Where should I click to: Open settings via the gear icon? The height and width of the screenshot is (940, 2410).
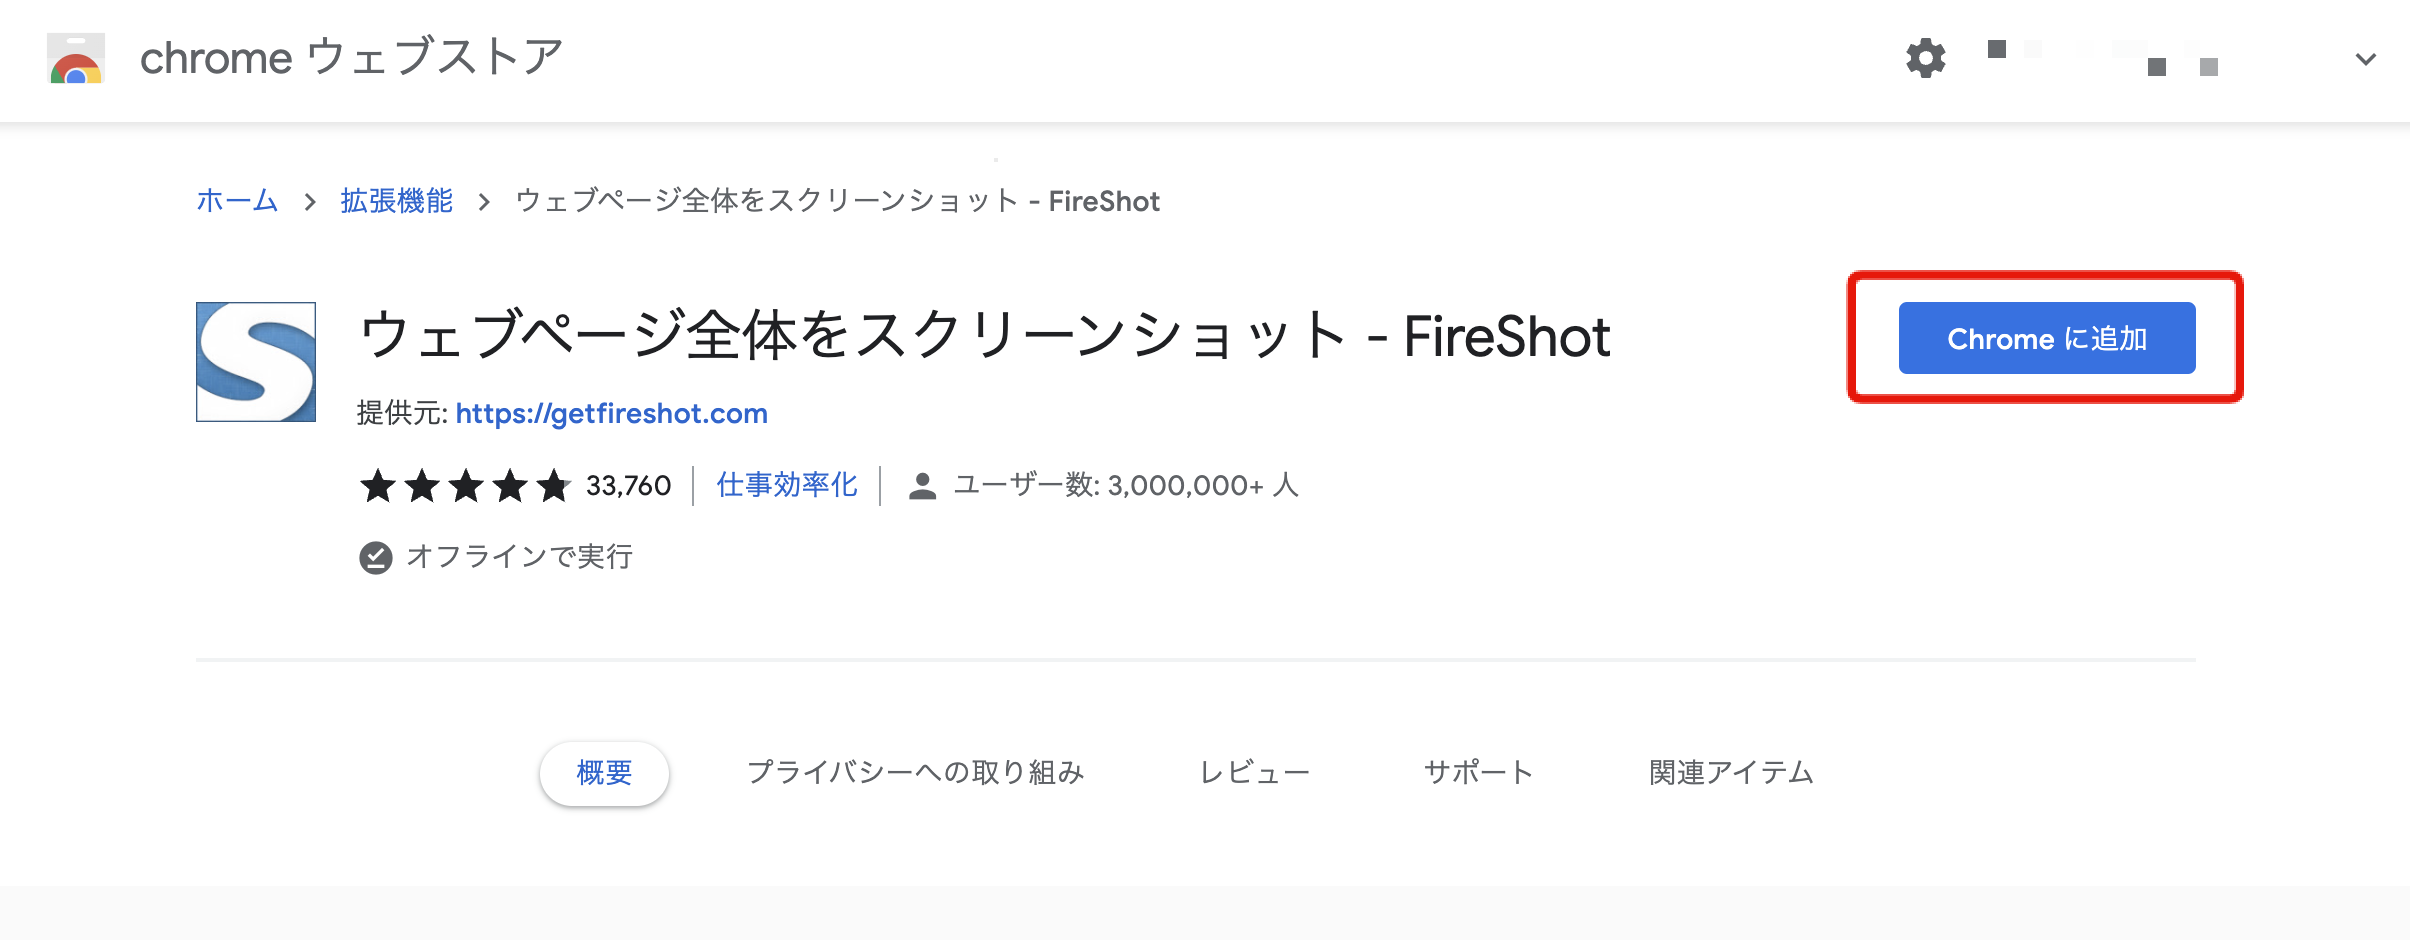coord(1925,58)
